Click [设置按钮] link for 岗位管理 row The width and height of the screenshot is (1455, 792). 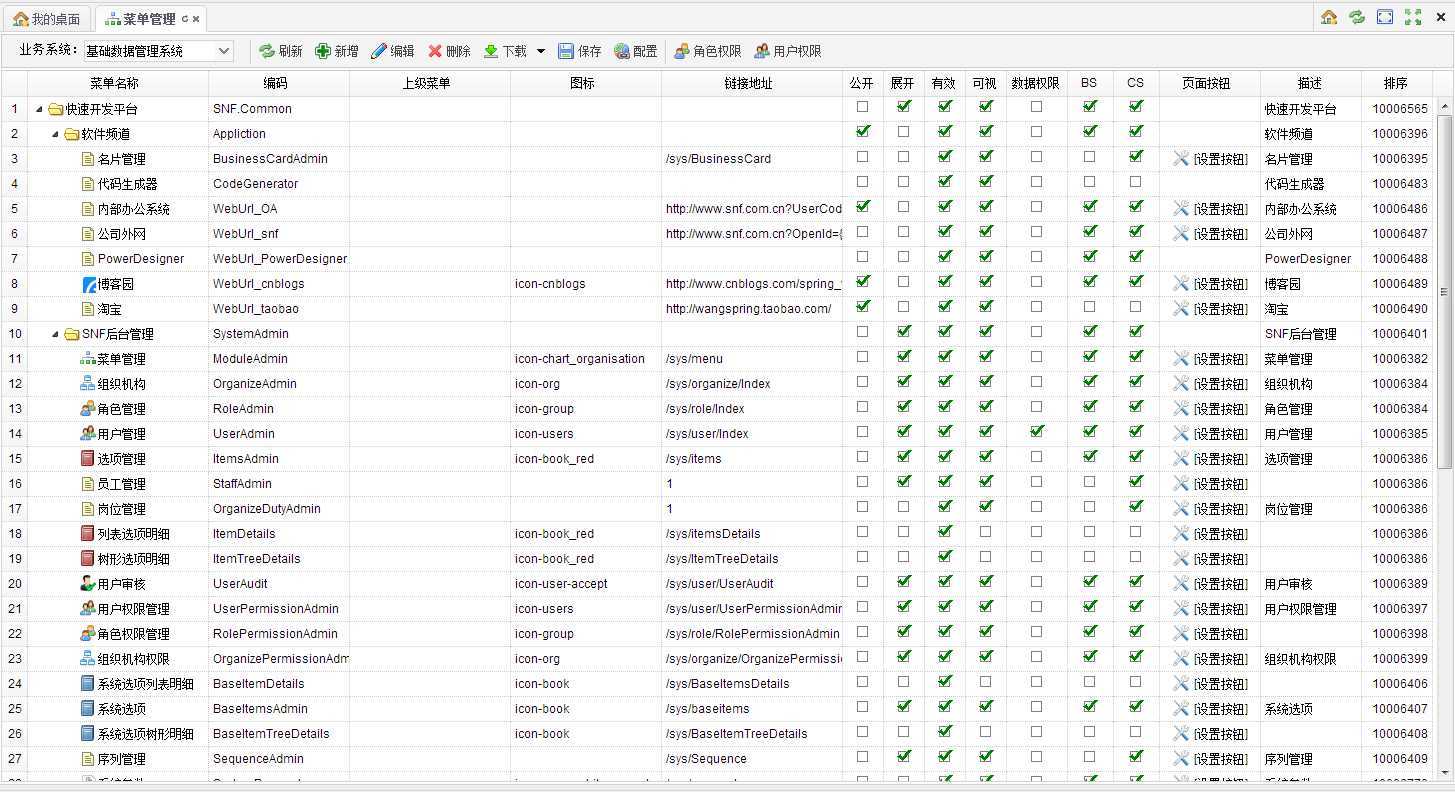(1220, 509)
